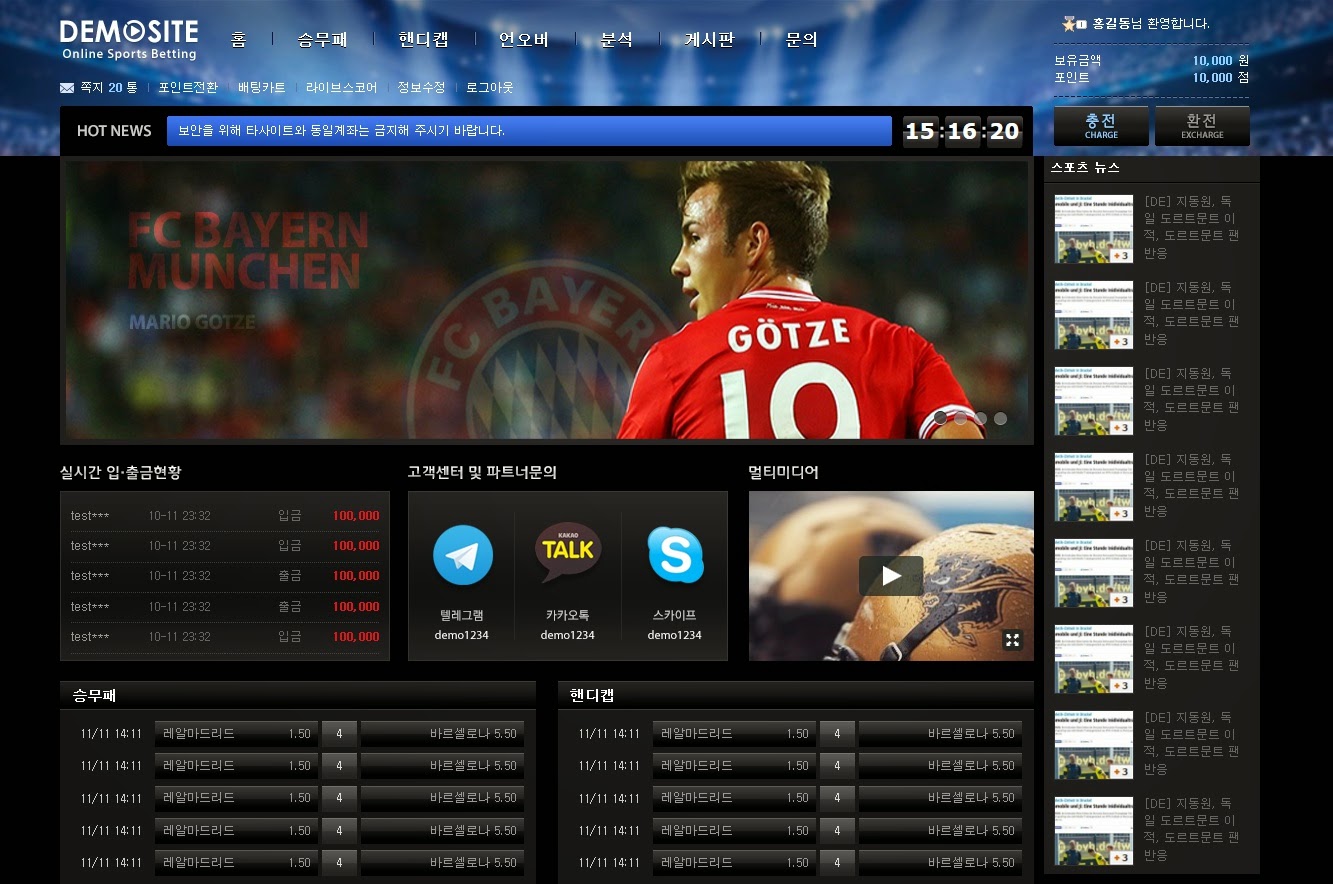Viewport: 1333px width, 884px height.
Task: Click the 홍길동님 환영합니다 greeting
Action: (1151, 24)
